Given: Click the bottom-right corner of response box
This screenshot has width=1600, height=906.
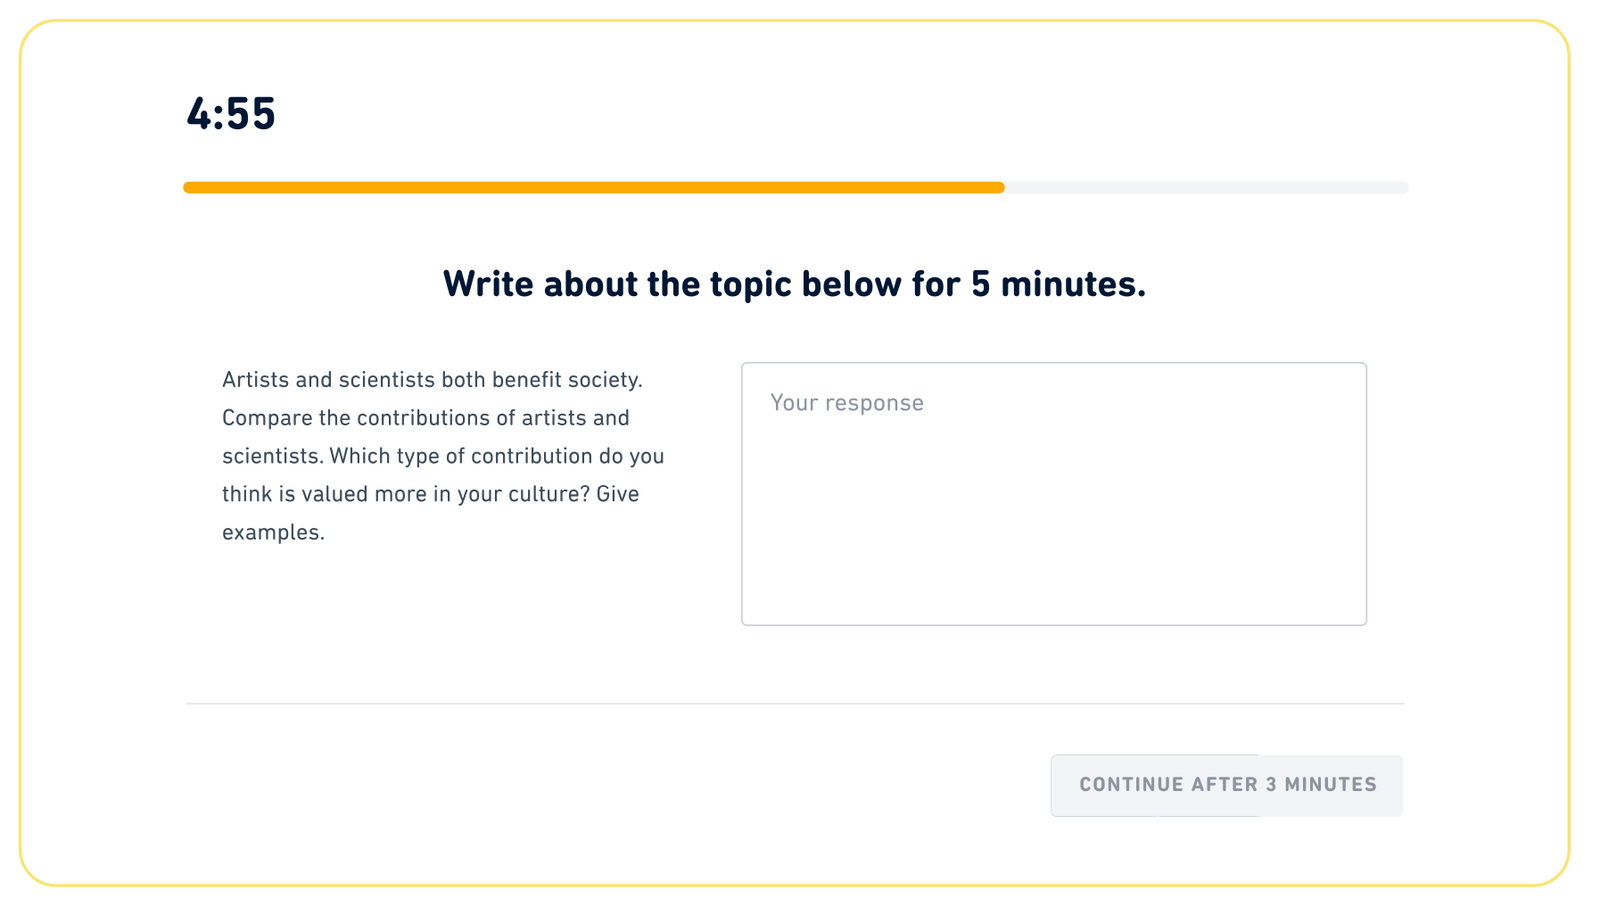Looking at the screenshot, I should (x=1363, y=623).
